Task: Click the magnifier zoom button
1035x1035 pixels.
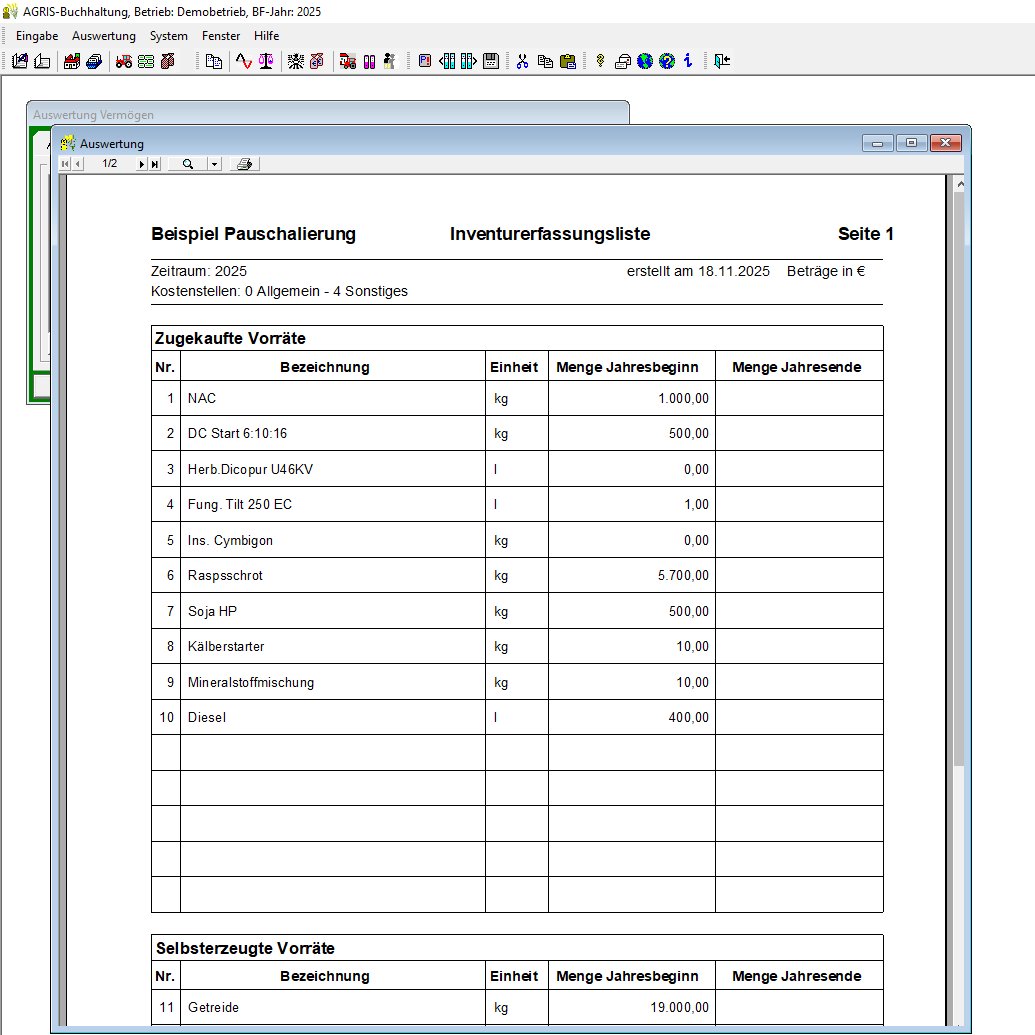Action: pos(187,164)
